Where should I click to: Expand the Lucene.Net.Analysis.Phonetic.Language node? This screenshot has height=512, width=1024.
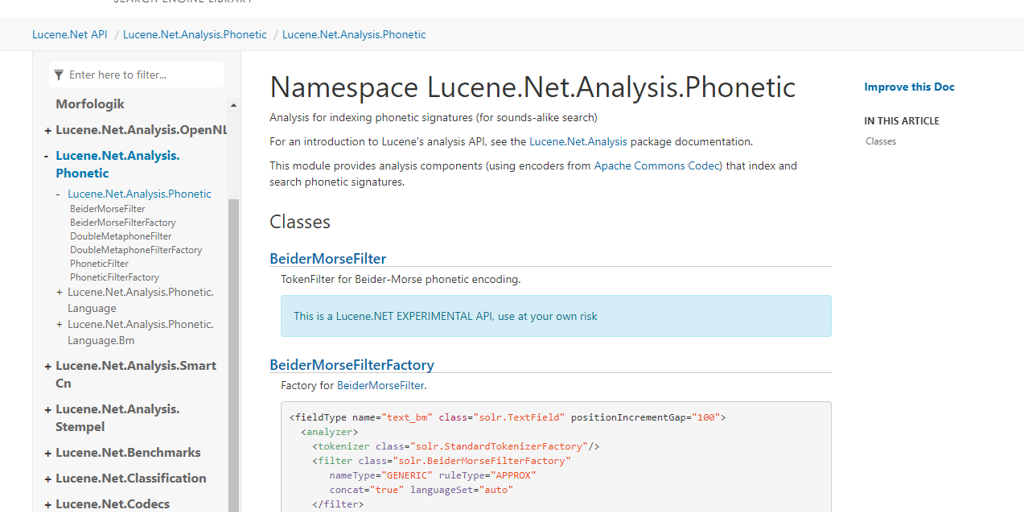tap(60, 293)
